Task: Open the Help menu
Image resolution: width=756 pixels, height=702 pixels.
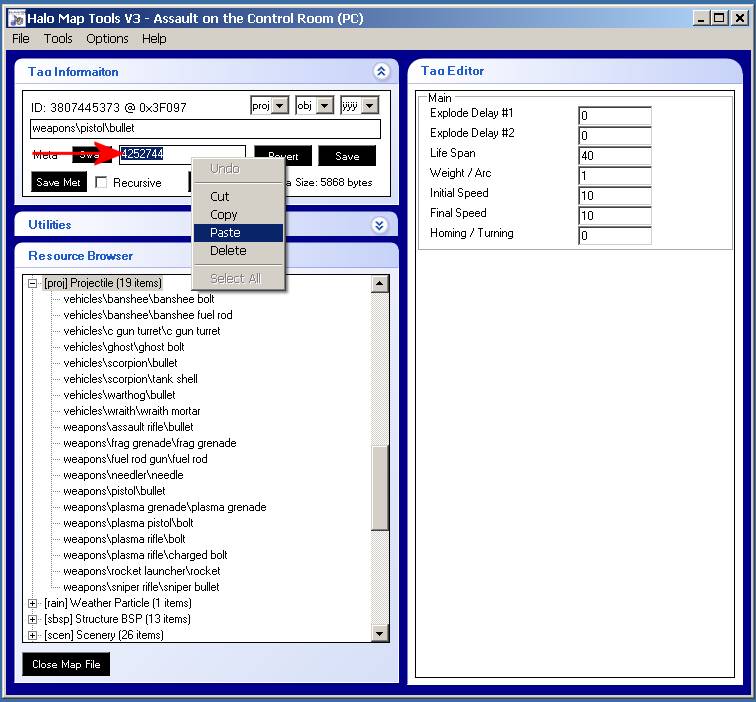Action: tap(154, 39)
